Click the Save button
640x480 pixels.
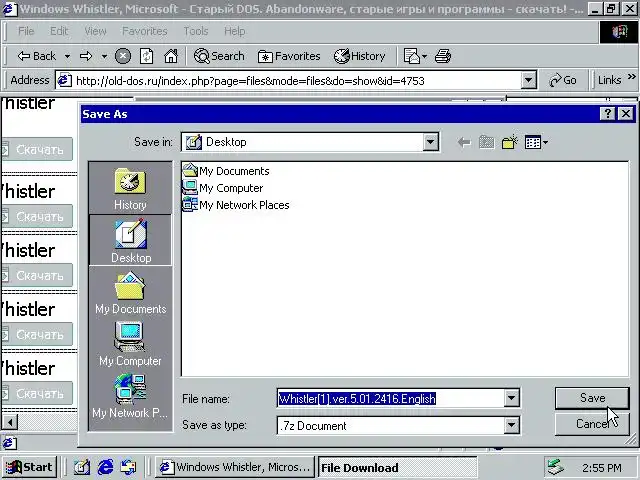(592, 398)
